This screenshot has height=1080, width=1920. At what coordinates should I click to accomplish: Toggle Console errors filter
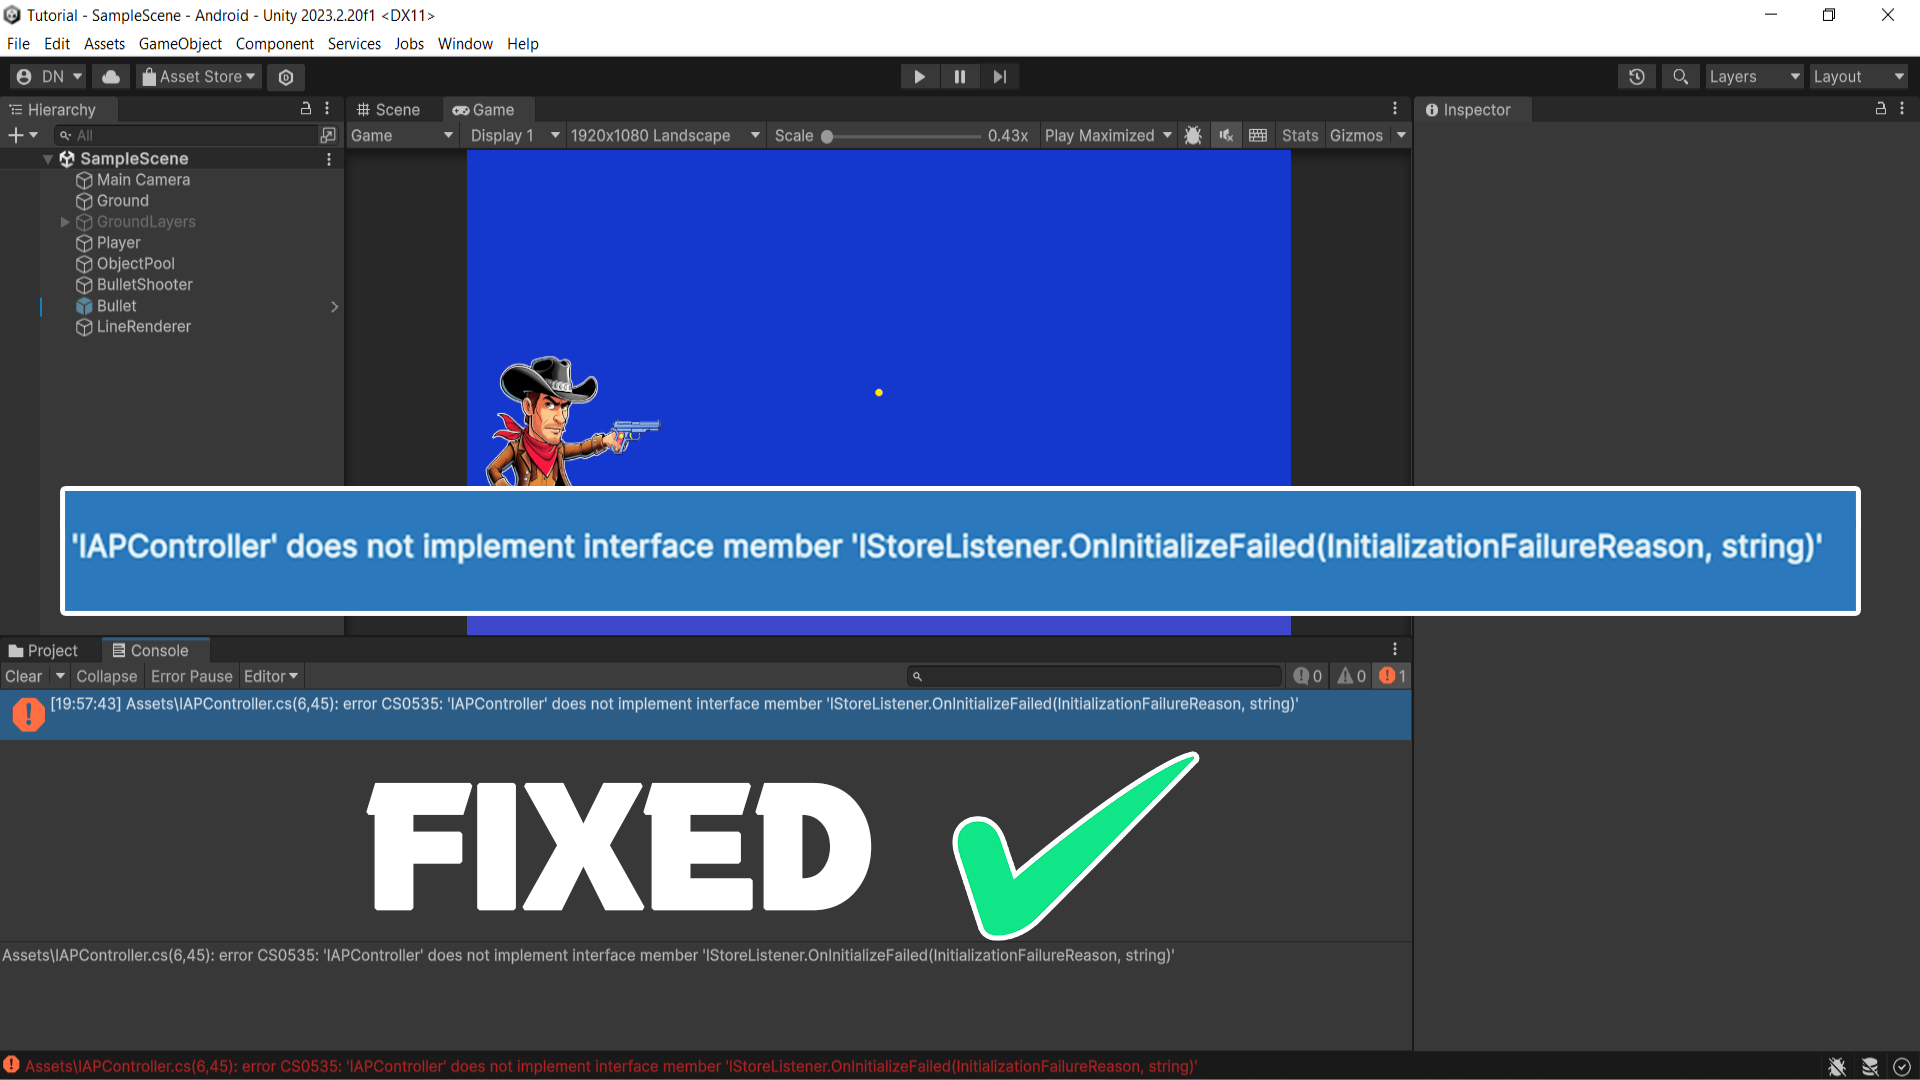coord(1393,677)
